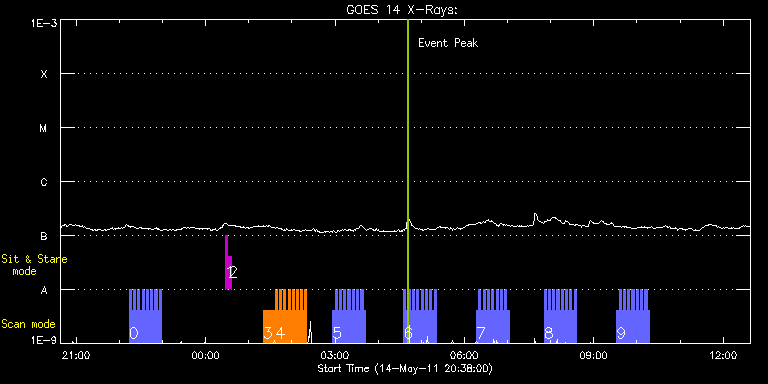Click the 'M' flare class axis label
Viewport: 768px width, 384px height.
[x=44, y=128]
